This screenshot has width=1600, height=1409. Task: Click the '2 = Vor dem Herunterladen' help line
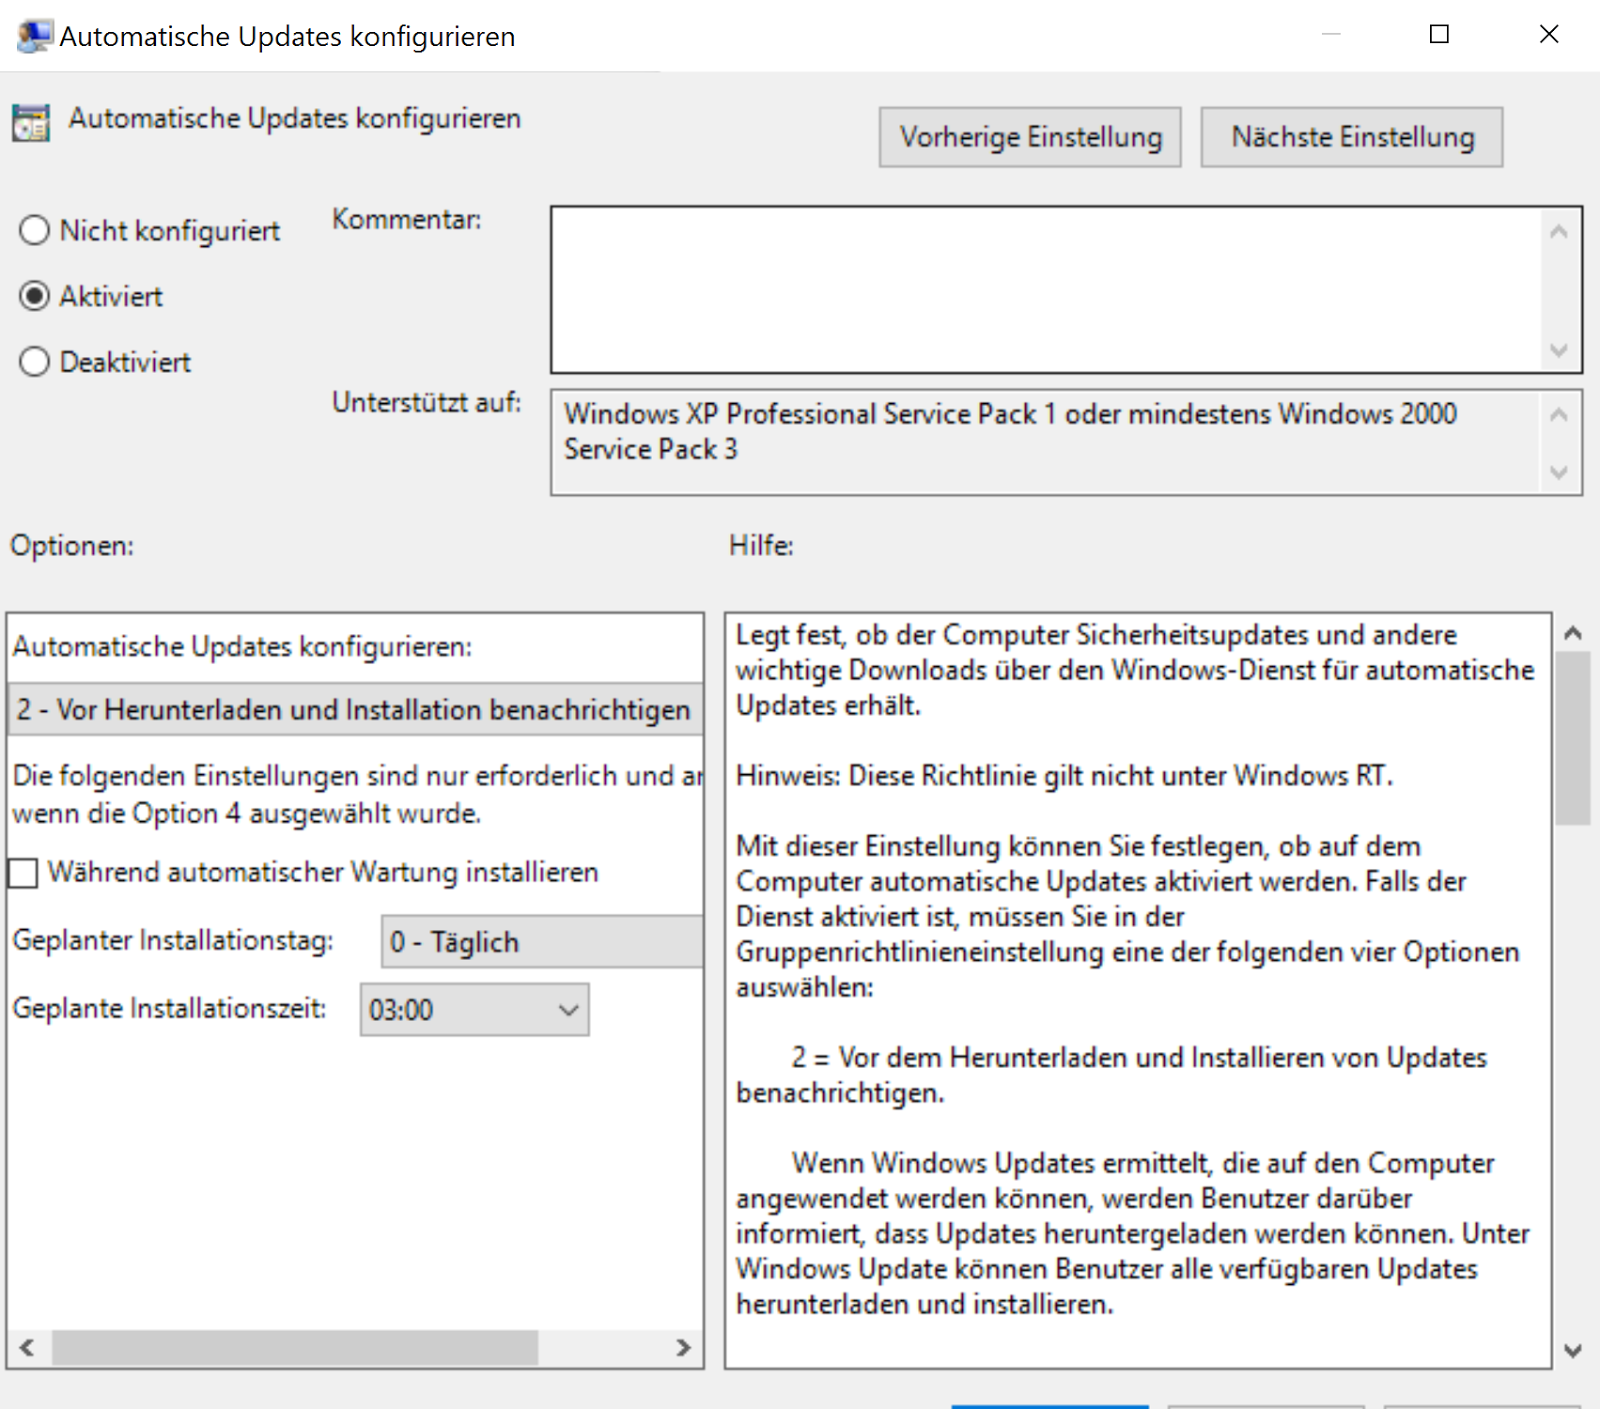[x=1112, y=1075]
